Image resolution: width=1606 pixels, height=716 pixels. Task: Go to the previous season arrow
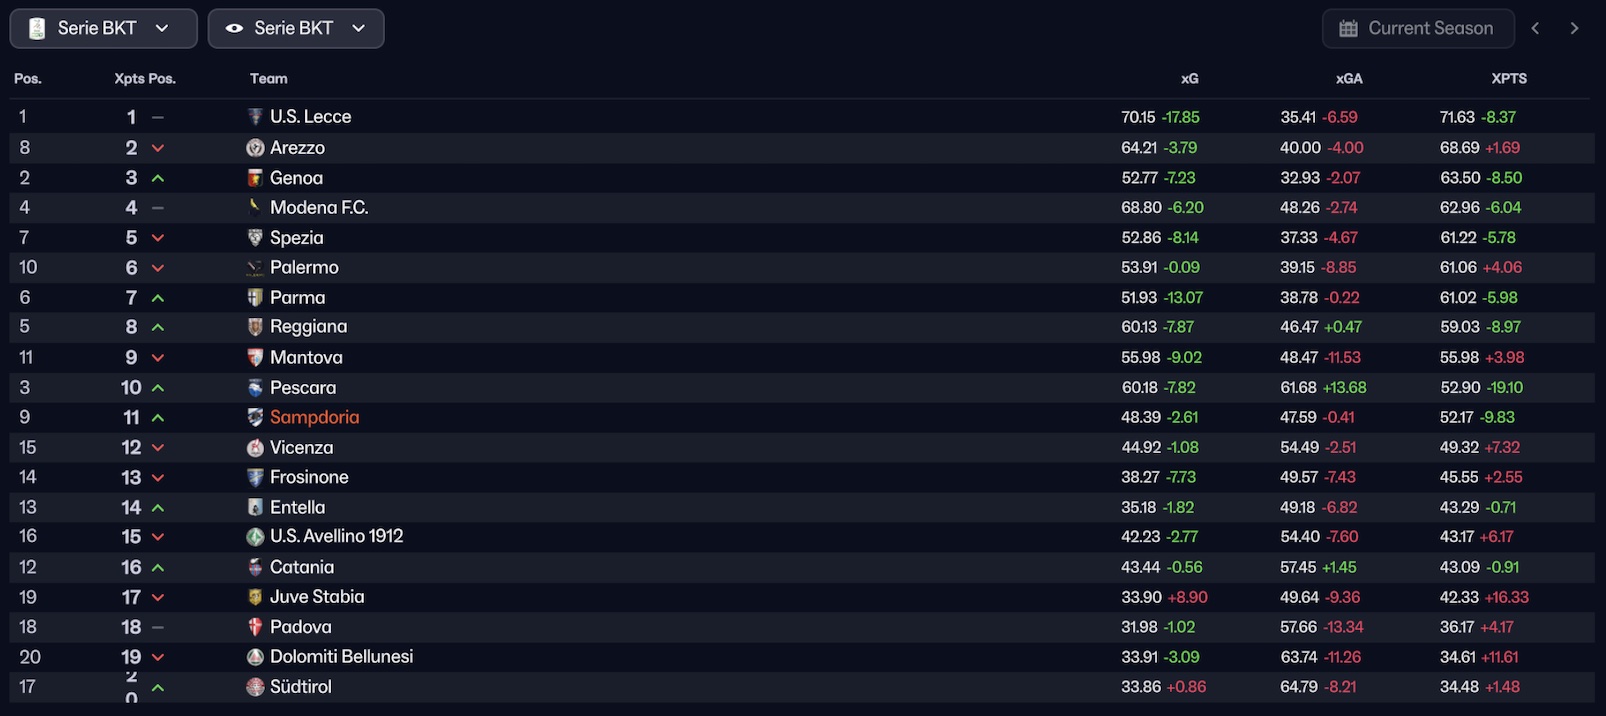point(1535,29)
